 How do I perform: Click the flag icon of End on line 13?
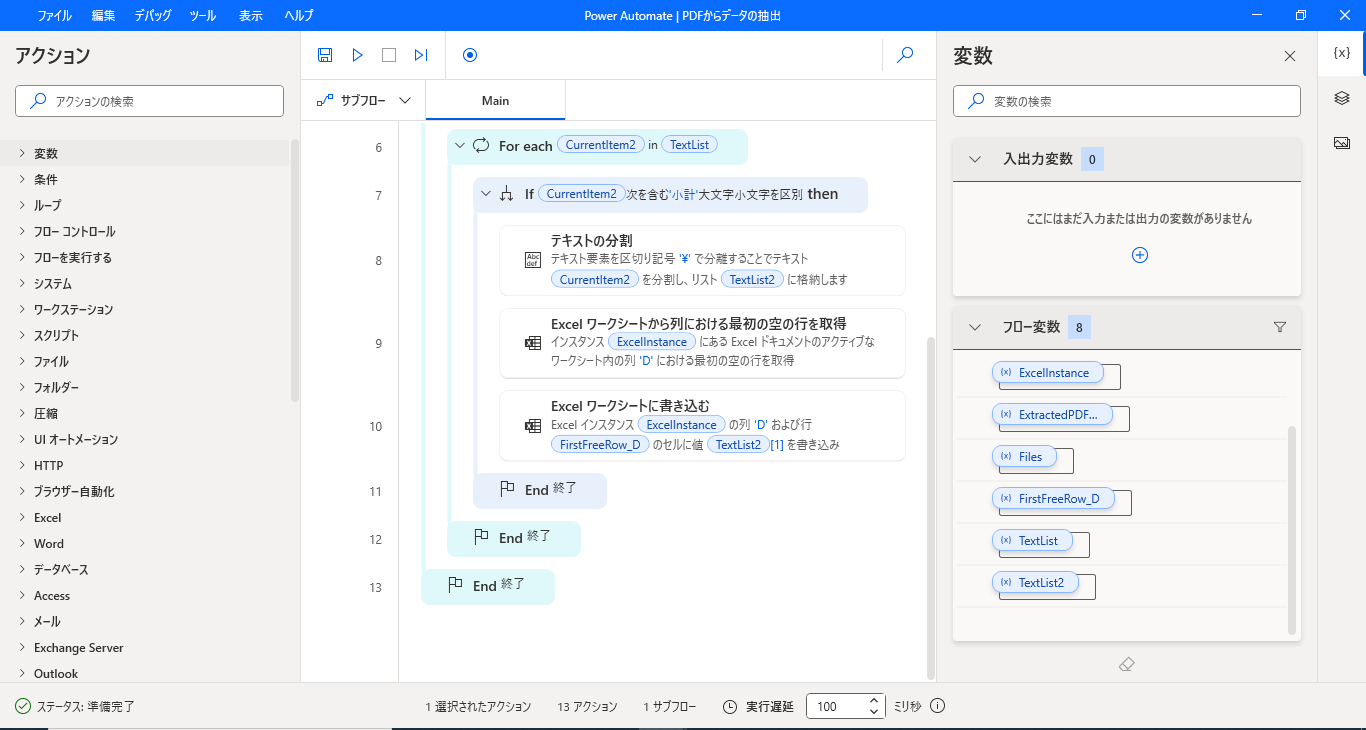click(x=456, y=585)
